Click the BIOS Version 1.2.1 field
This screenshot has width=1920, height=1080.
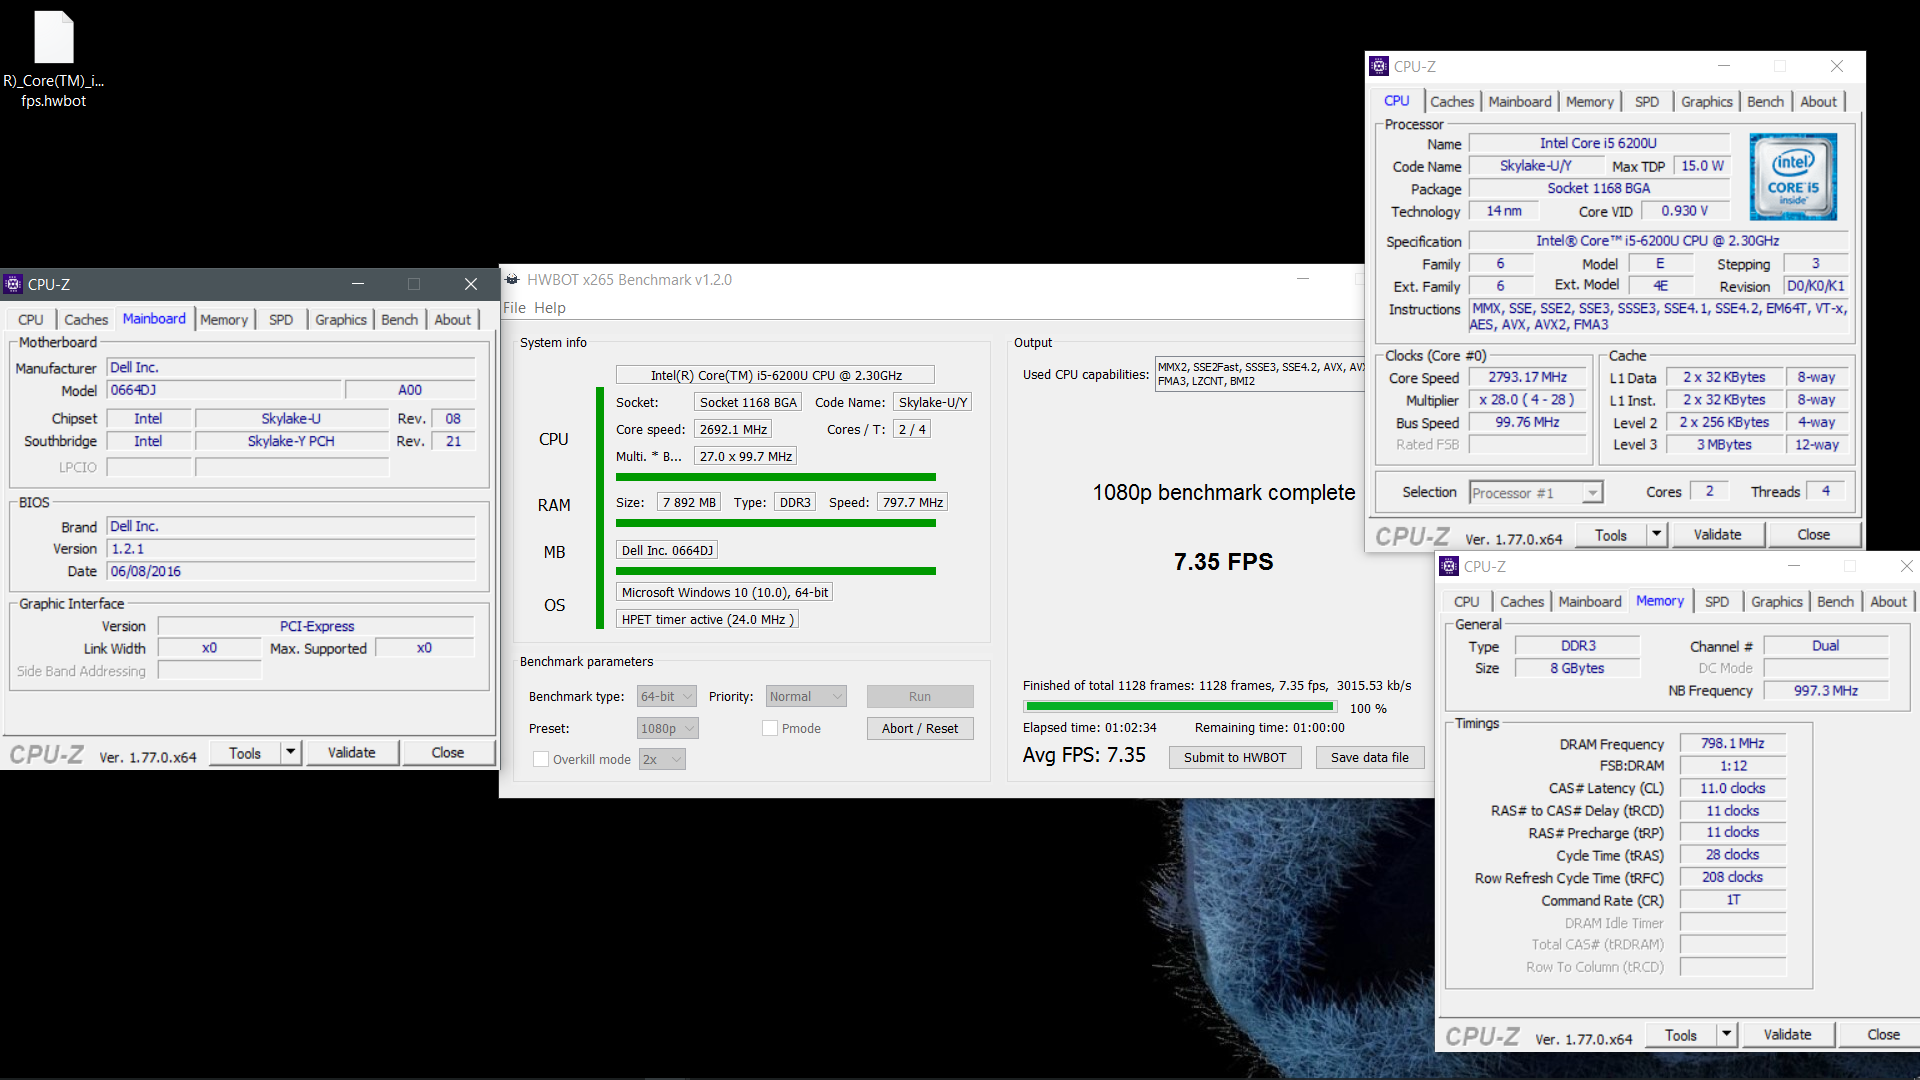pyautogui.click(x=291, y=548)
